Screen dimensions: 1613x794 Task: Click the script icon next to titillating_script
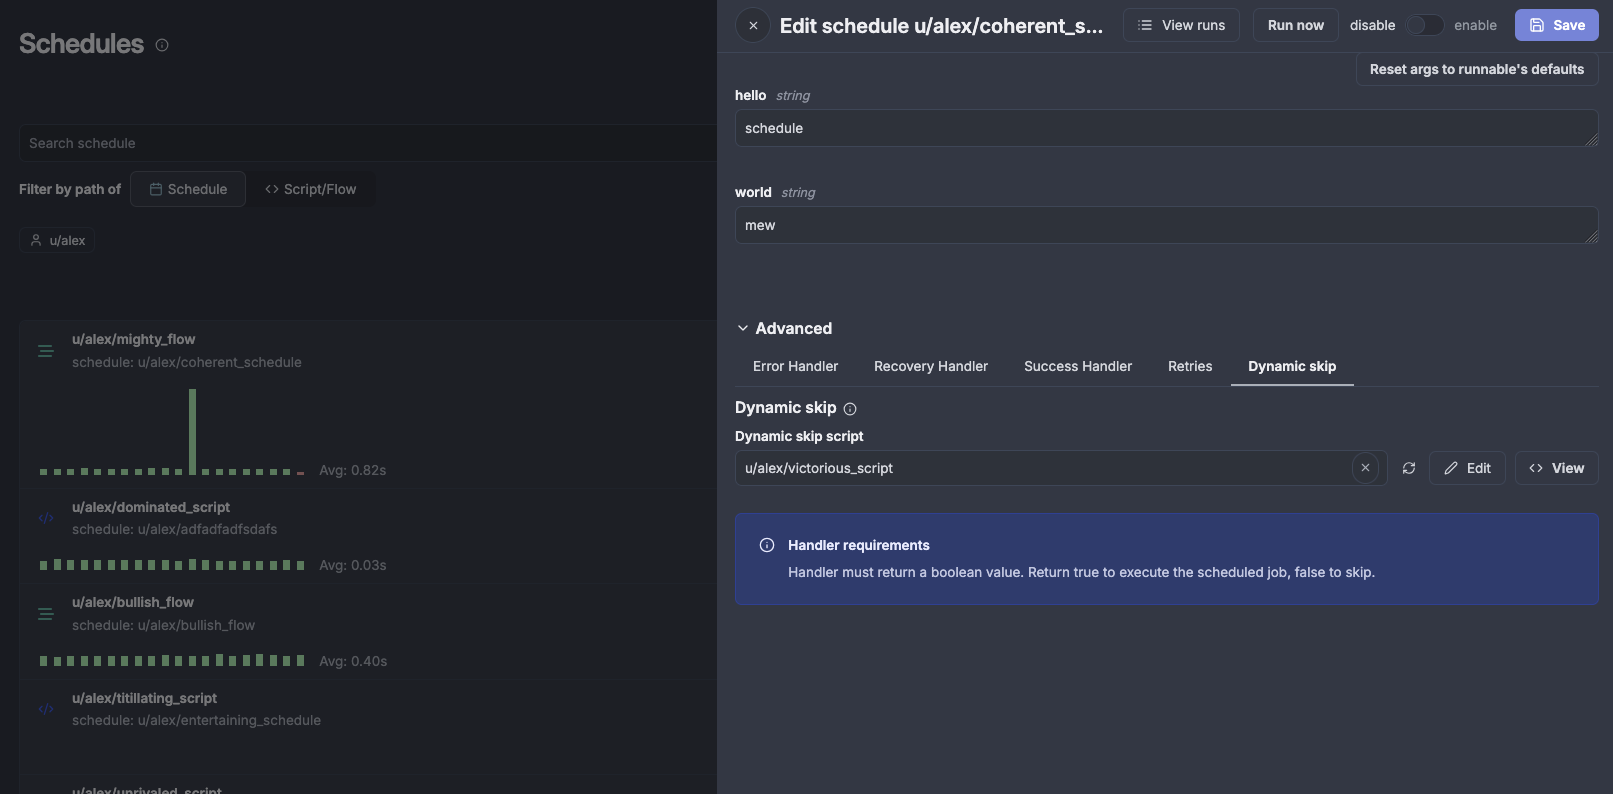(x=46, y=709)
